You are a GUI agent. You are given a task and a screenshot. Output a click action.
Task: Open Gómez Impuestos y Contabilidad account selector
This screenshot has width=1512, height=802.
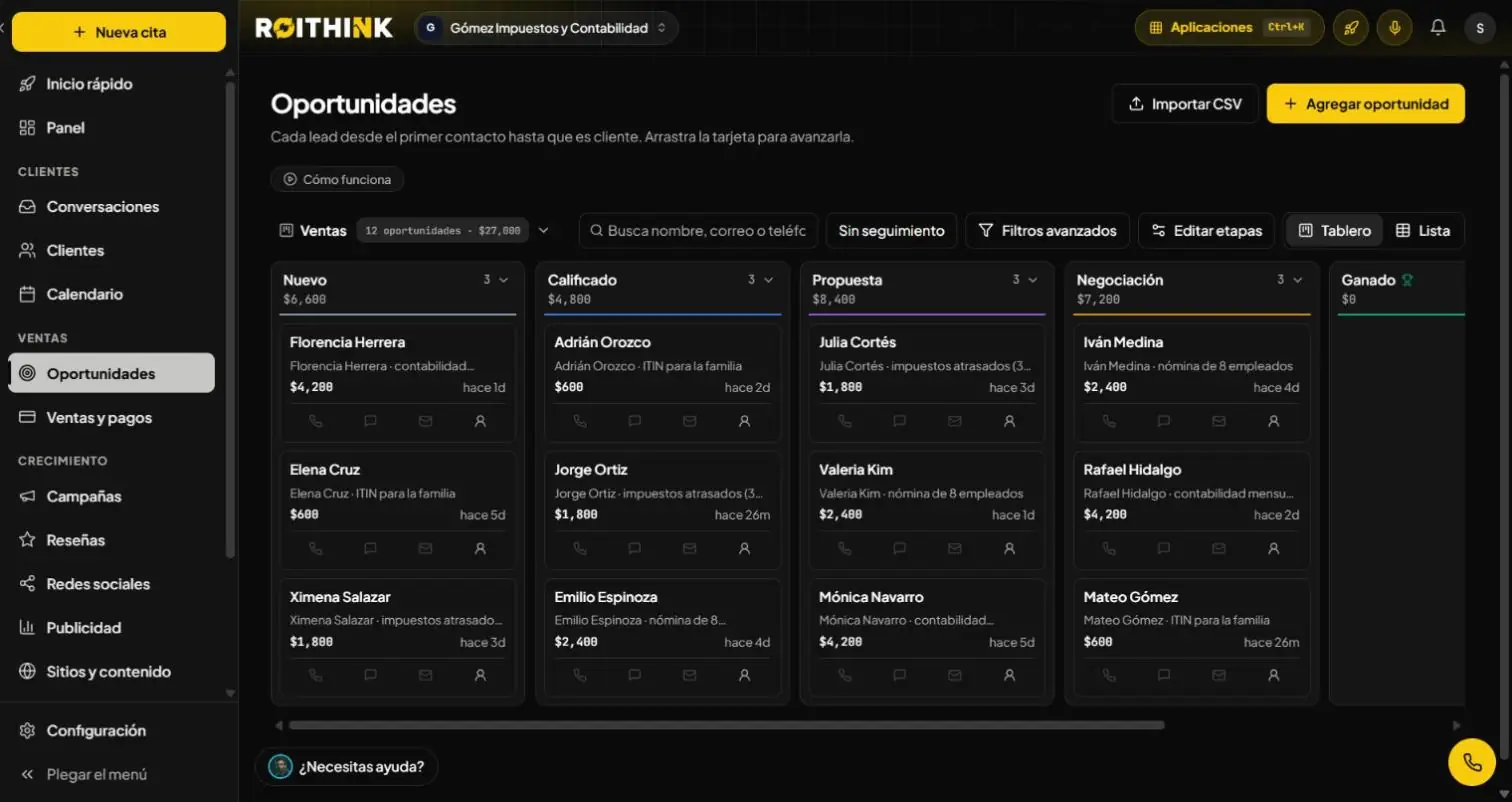point(546,28)
